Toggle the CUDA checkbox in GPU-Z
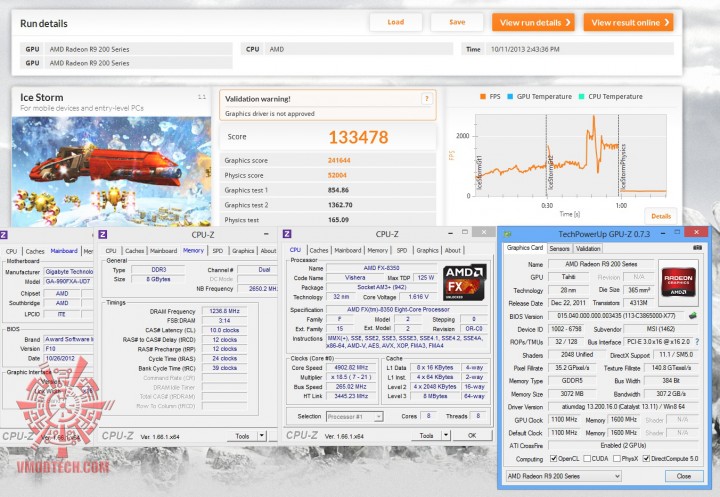Viewport: 720px width, 497px height. (x=587, y=458)
